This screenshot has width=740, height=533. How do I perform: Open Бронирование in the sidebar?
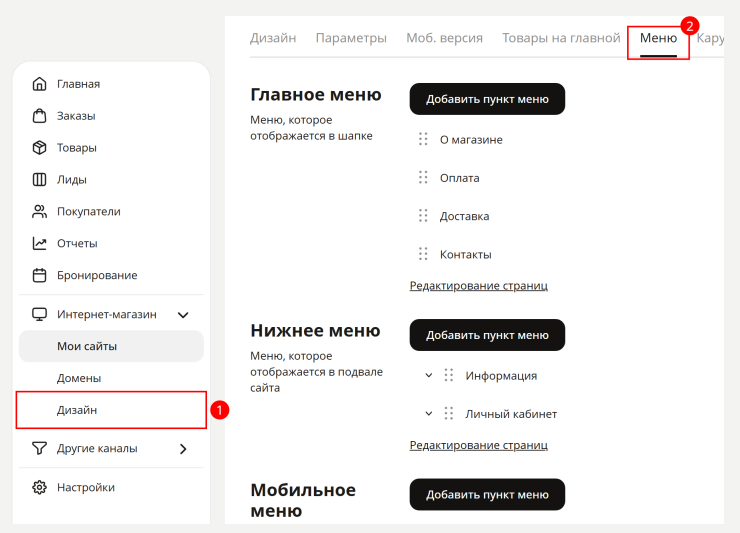click(111, 275)
